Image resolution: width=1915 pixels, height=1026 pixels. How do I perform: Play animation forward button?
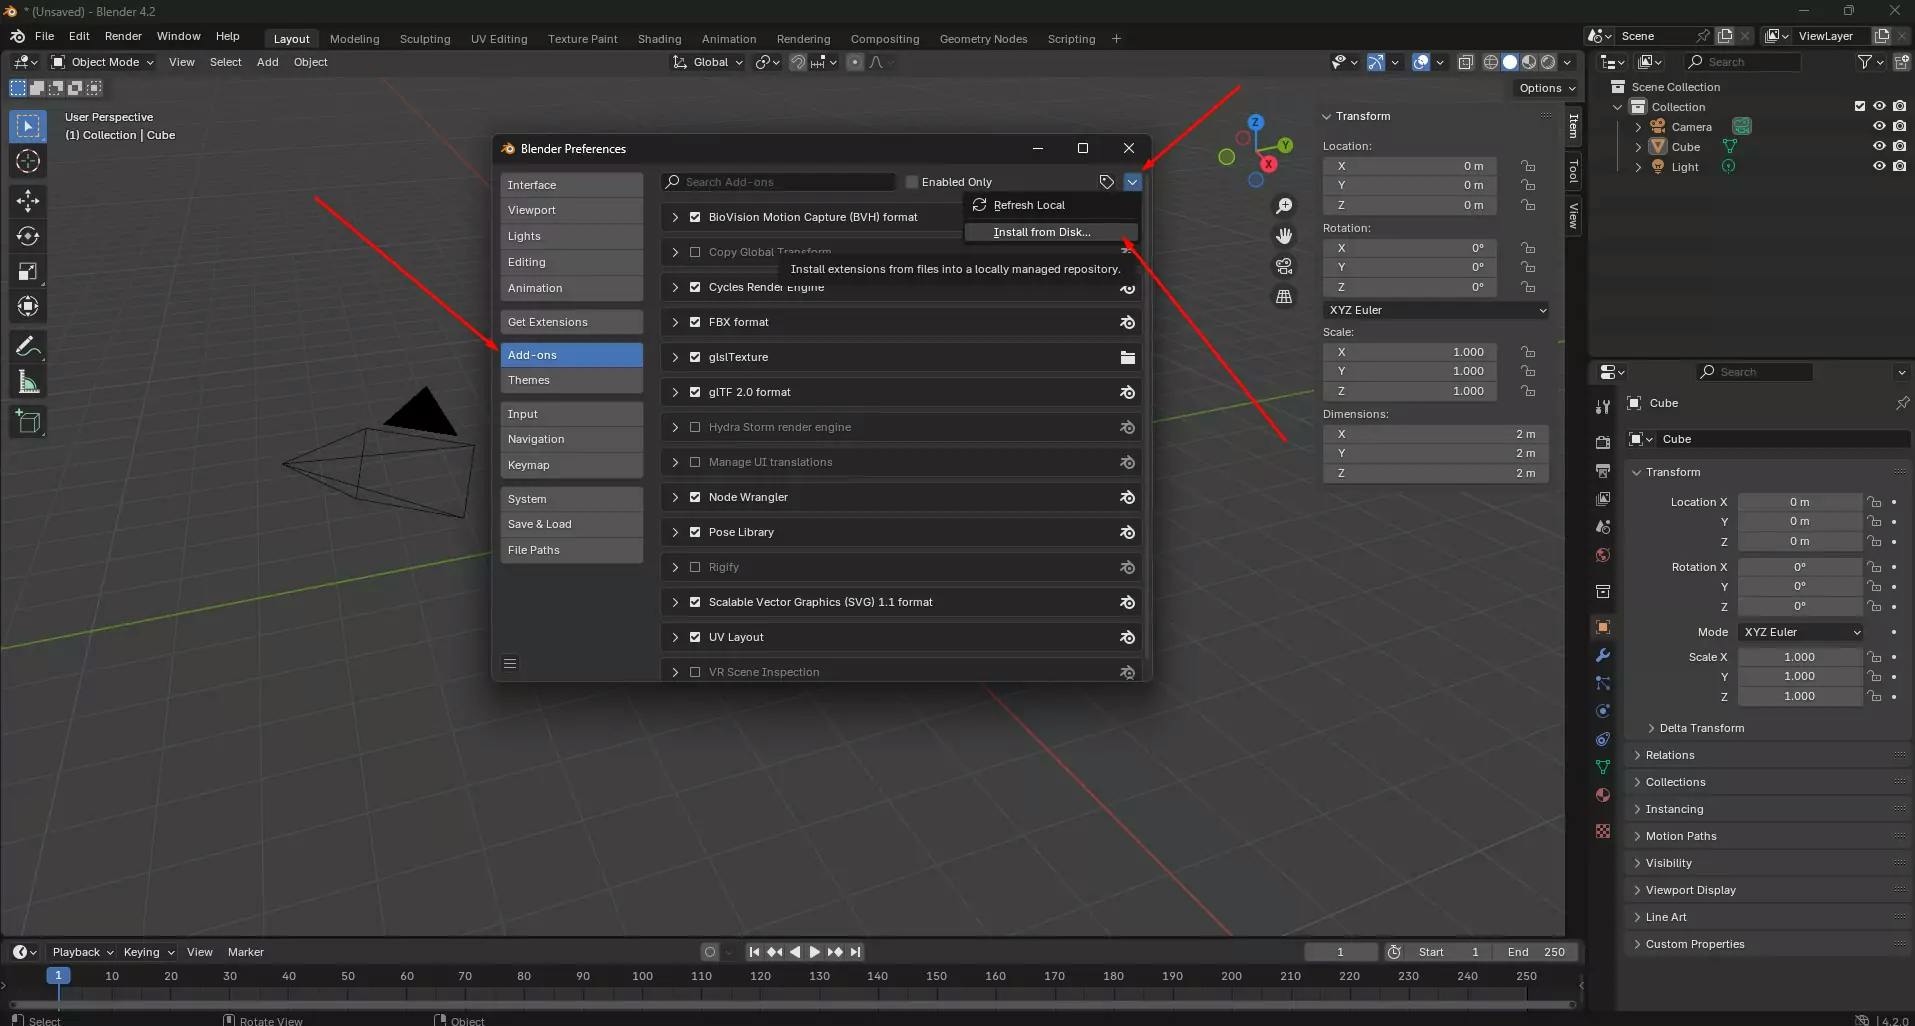814,952
